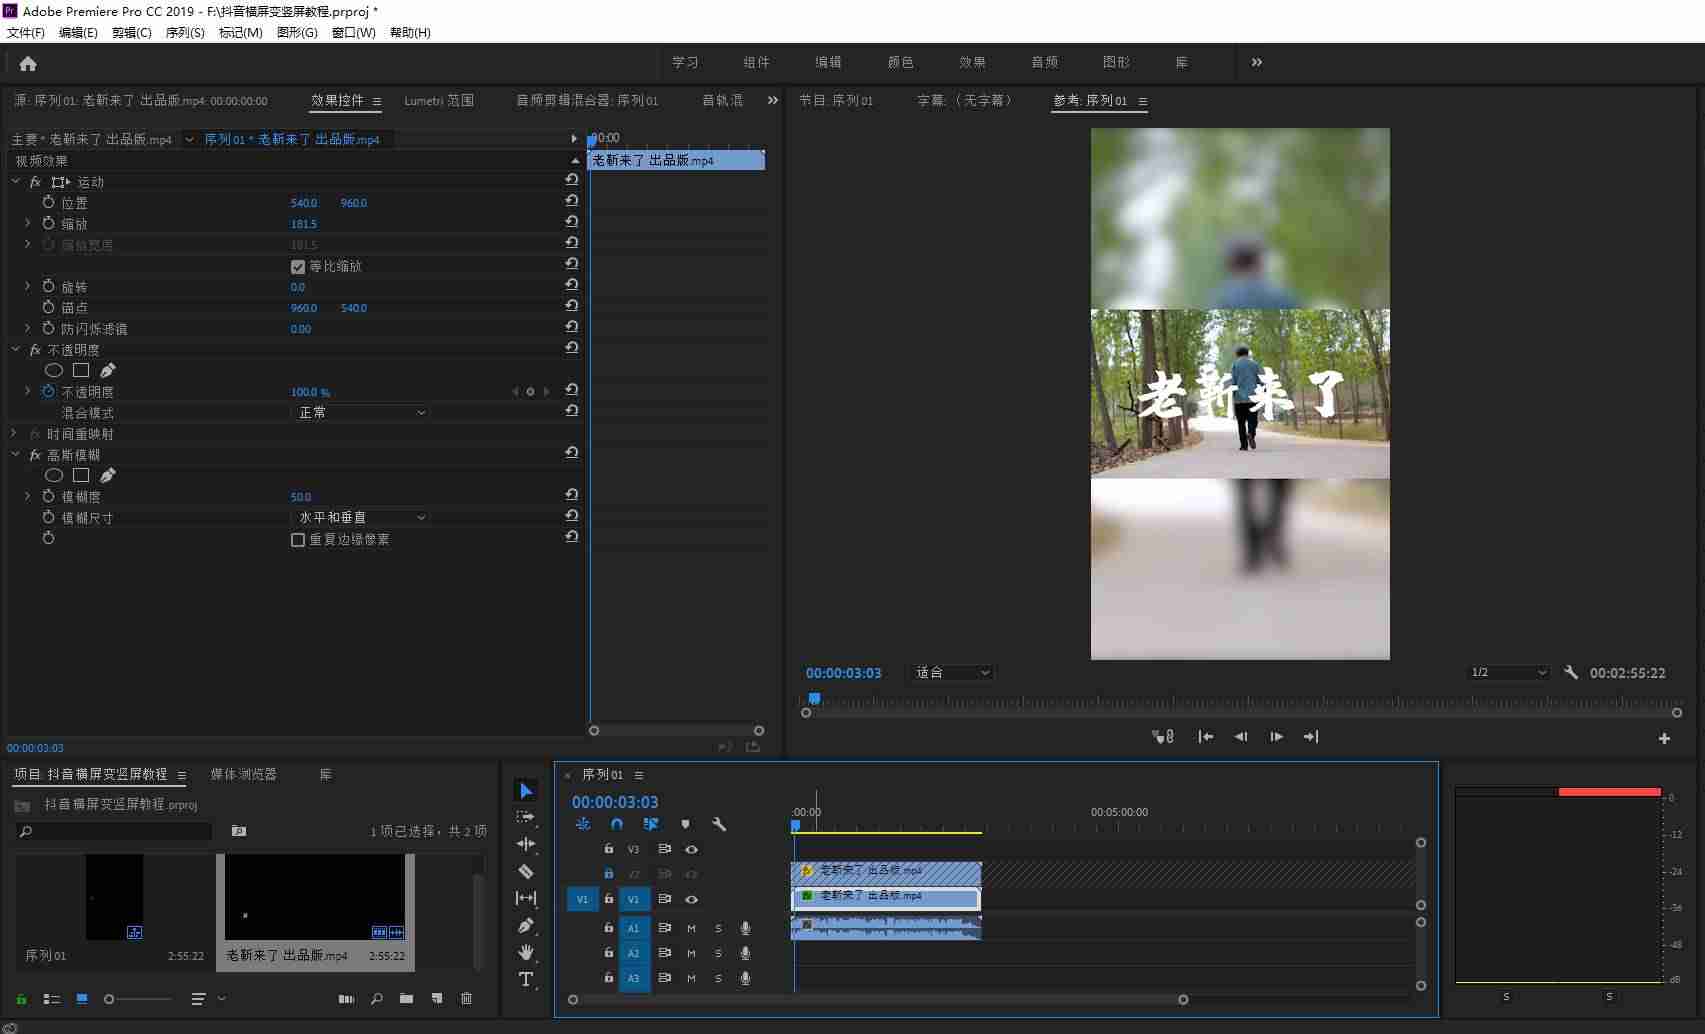Open playback resolution dropdown 1/2

(1509, 672)
